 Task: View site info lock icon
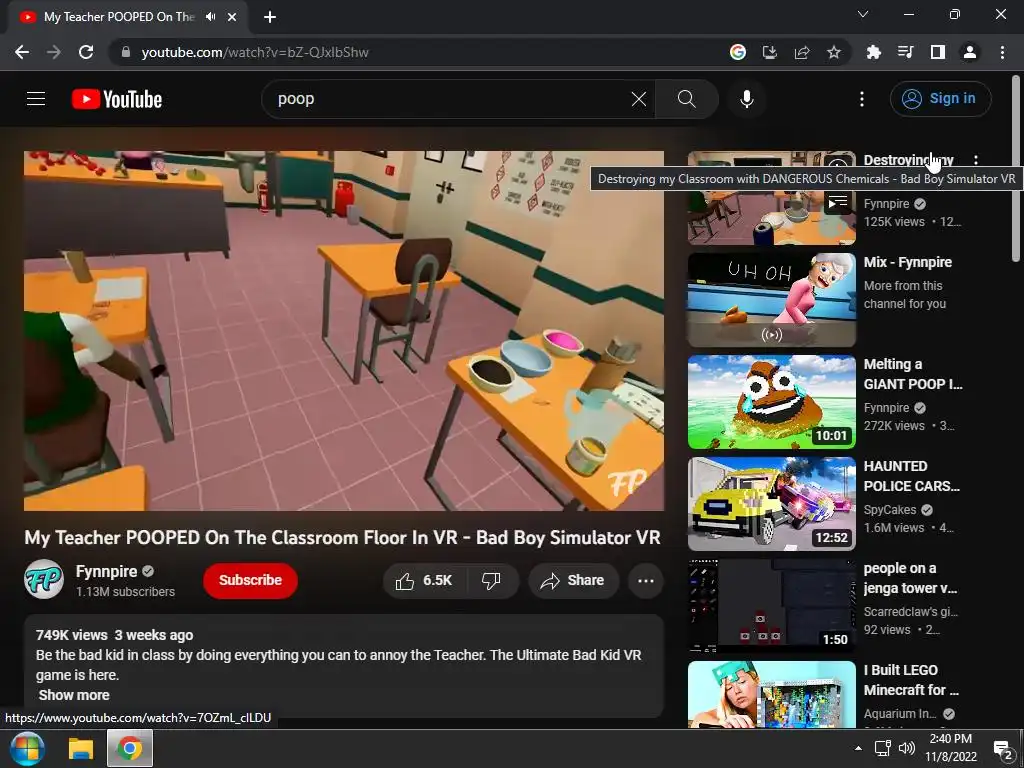(125, 52)
